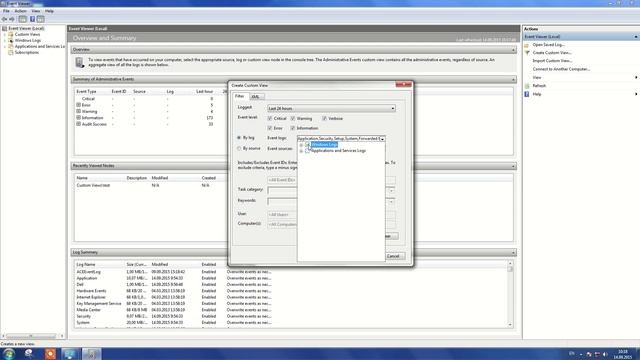640x360 pixels.
Task: Click the Keywords field
Action: [x=331, y=202]
